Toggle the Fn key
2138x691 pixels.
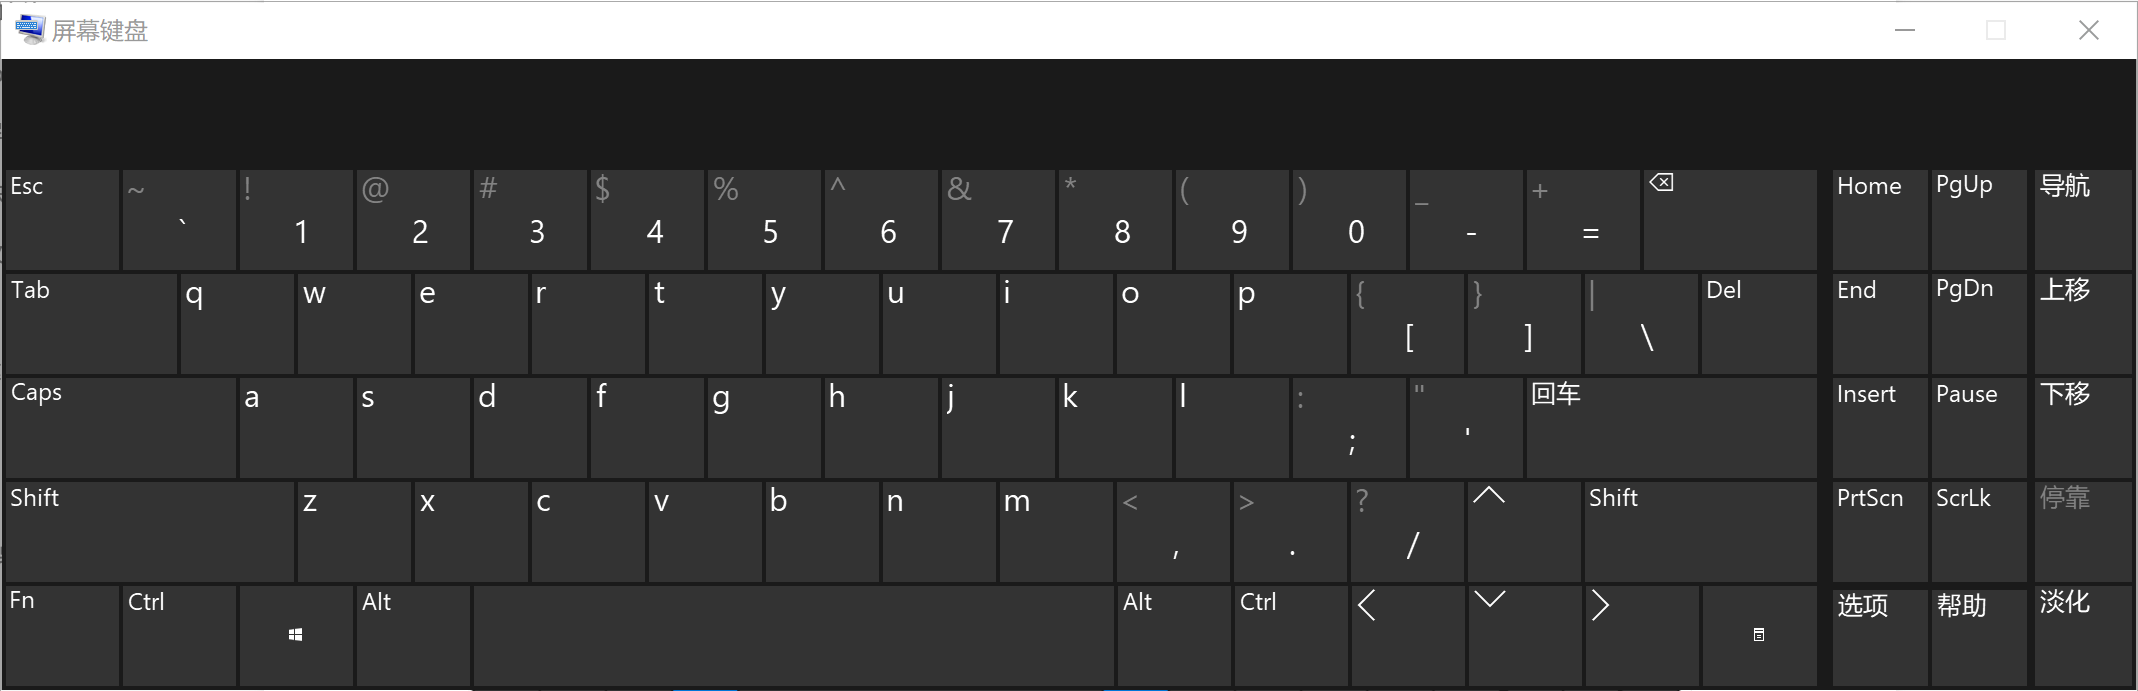tap(62, 635)
